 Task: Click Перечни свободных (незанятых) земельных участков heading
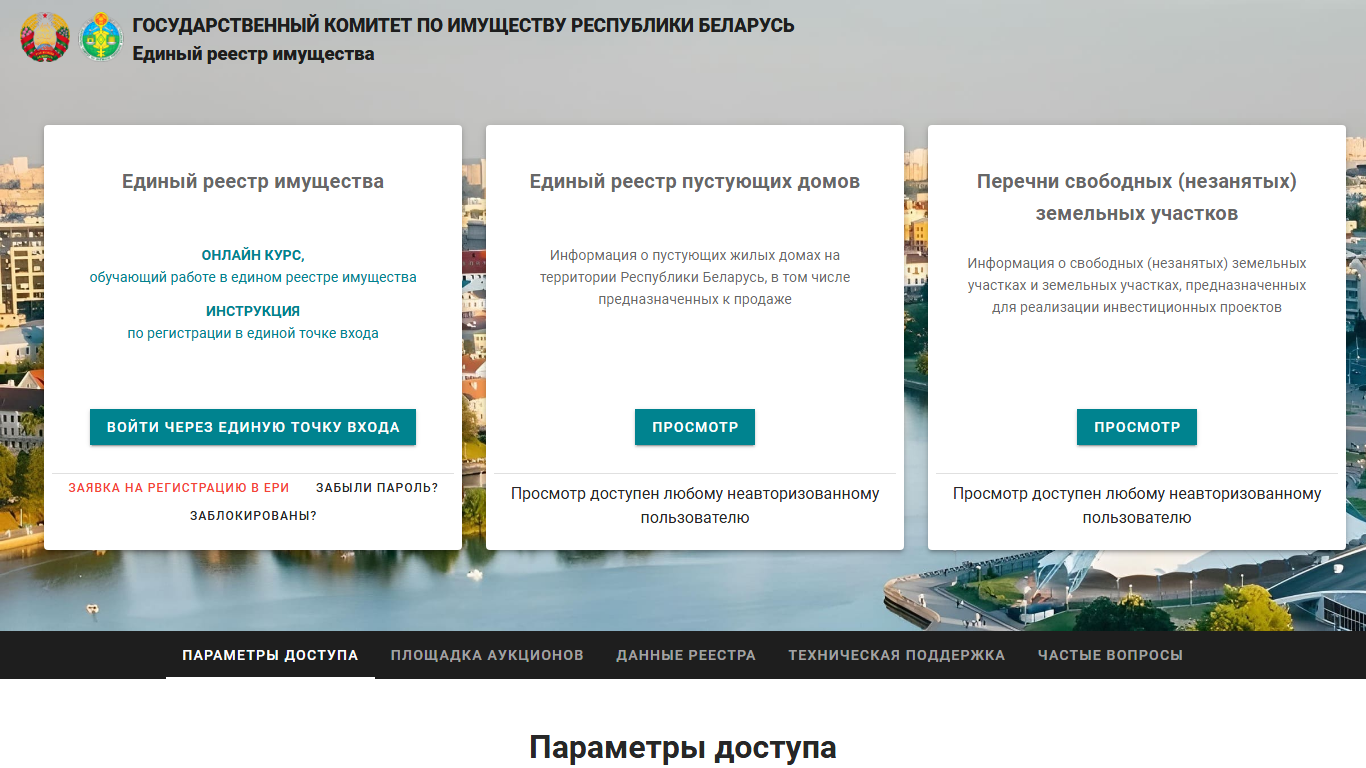click(1137, 197)
